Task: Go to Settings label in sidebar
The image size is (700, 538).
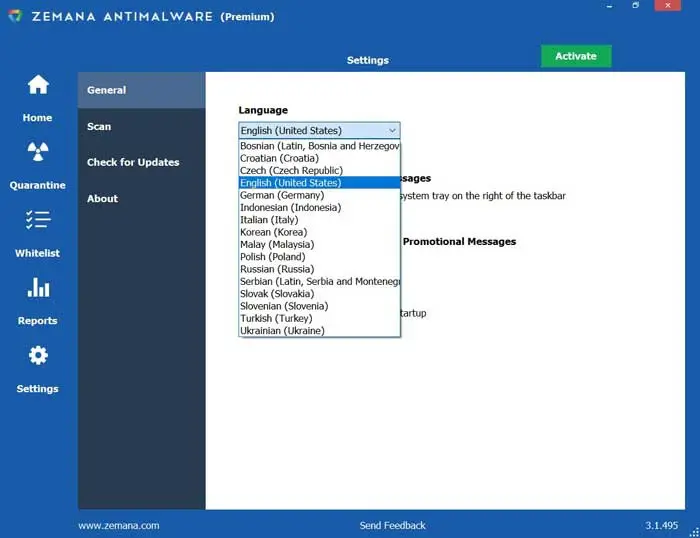Action: coord(38,389)
